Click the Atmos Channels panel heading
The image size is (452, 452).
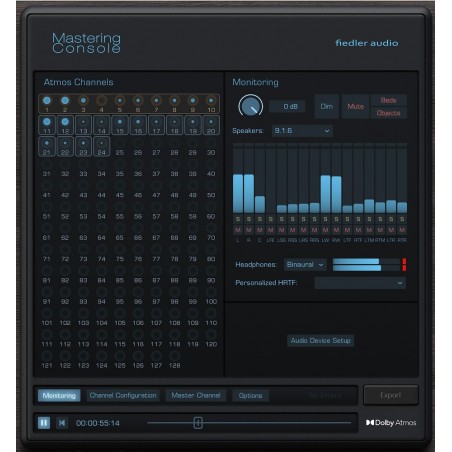tap(79, 82)
